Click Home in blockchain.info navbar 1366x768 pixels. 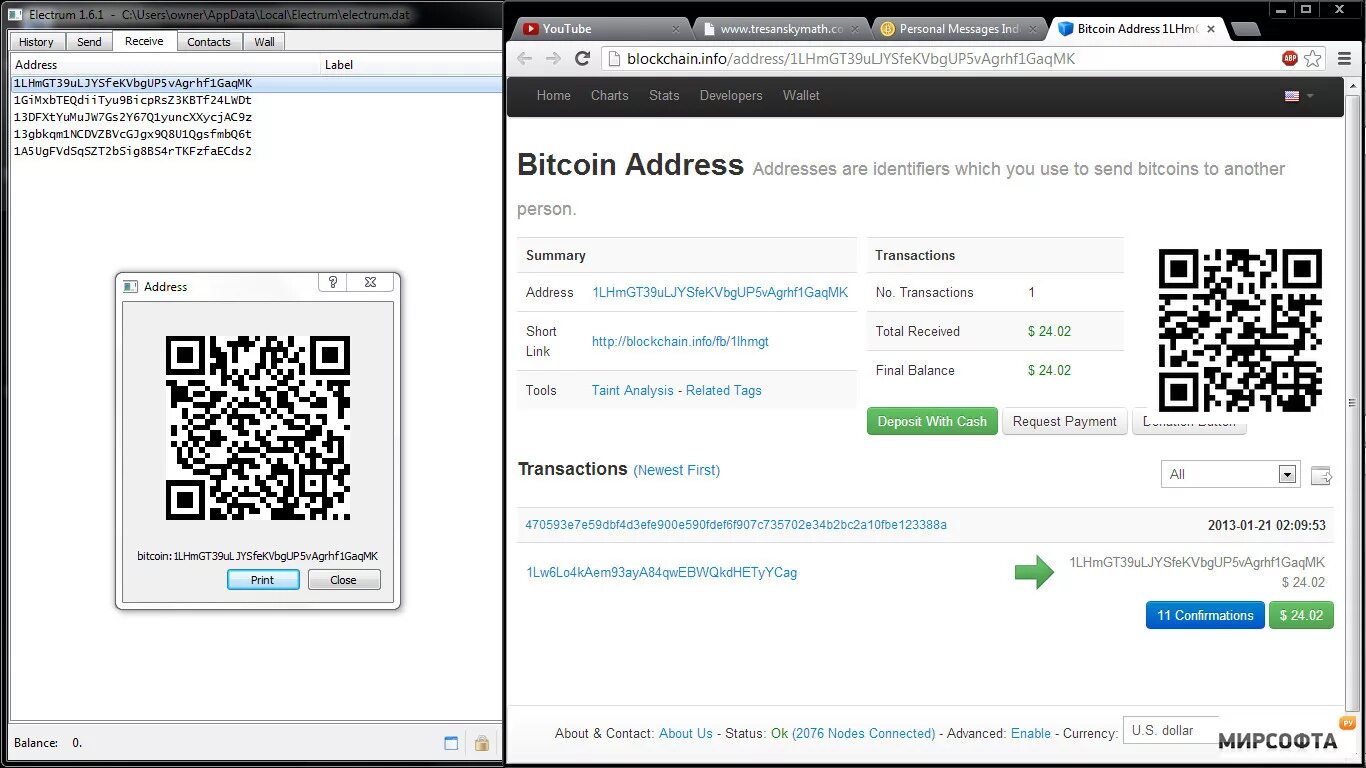coord(553,96)
